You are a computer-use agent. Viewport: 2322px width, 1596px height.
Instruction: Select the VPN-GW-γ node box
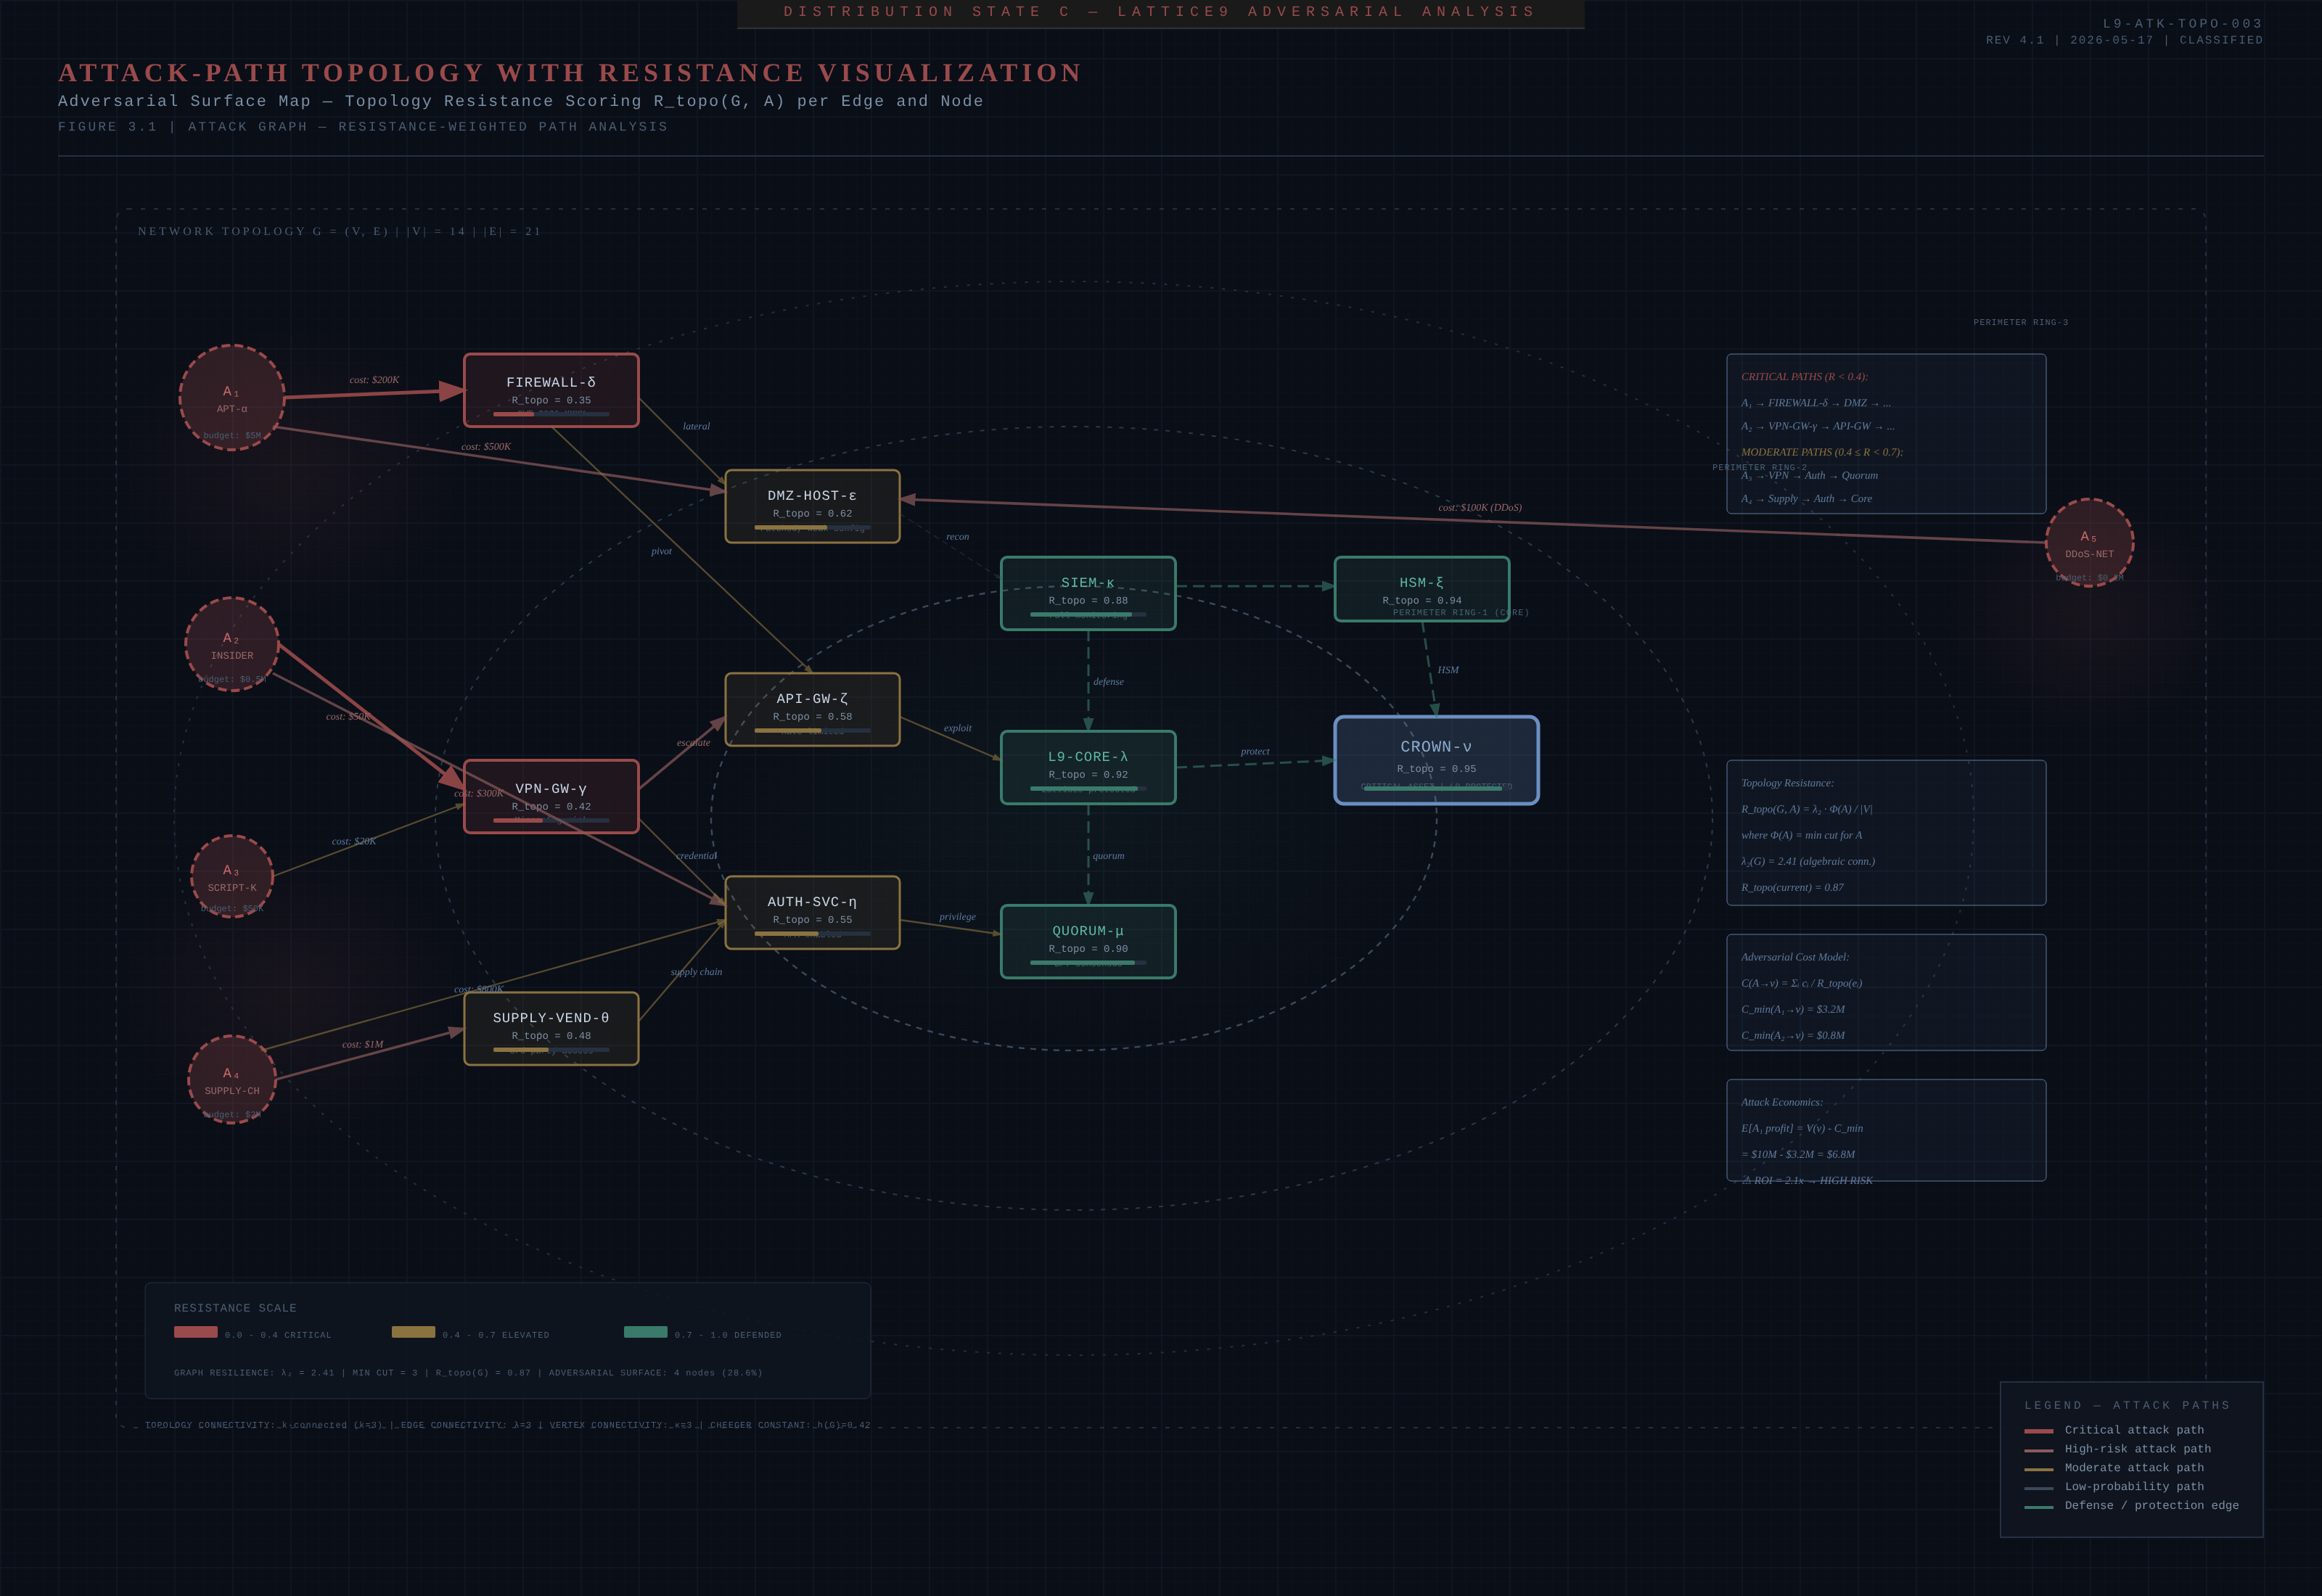(551, 796)
